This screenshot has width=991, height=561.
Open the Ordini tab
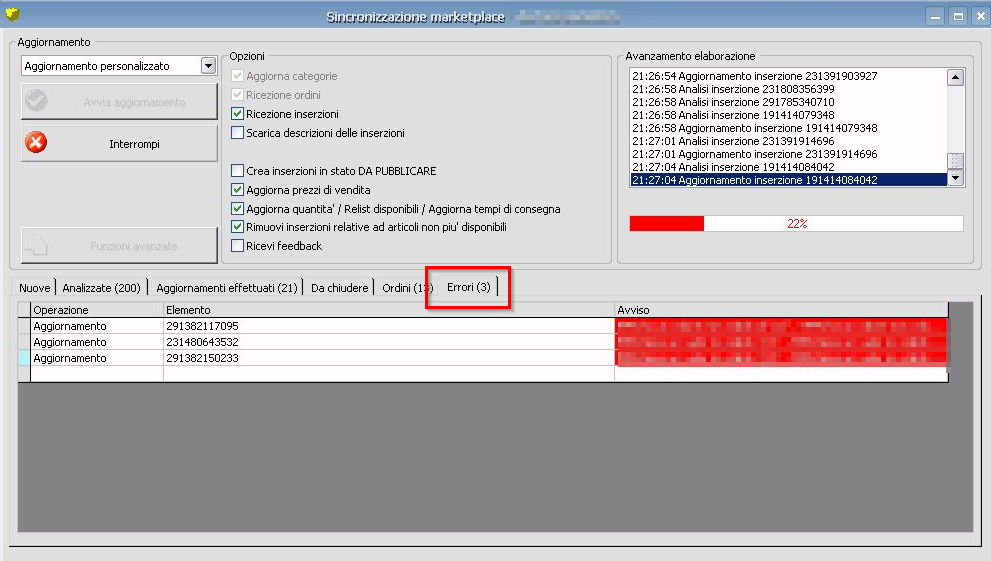404,288
